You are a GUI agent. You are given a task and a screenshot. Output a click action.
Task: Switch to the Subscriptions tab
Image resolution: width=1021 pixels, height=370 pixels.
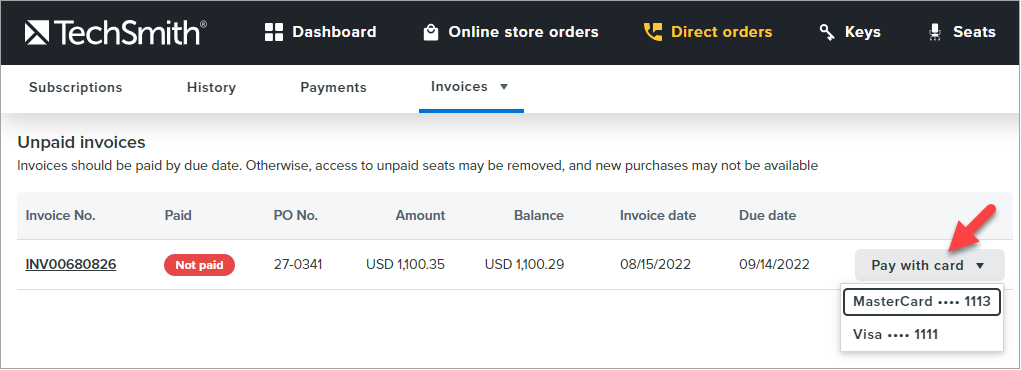tap(76, 87)
